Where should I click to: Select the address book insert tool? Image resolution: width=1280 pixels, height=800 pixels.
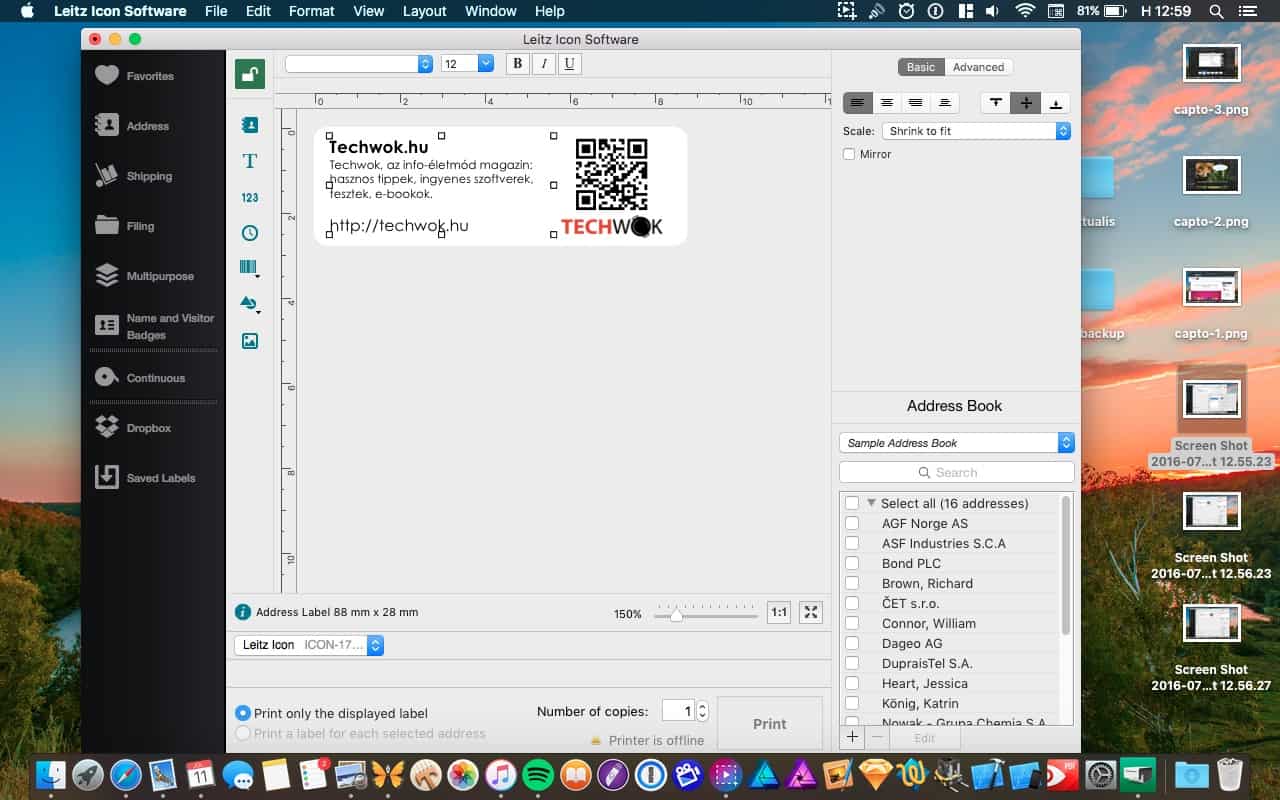click(250, 125)
